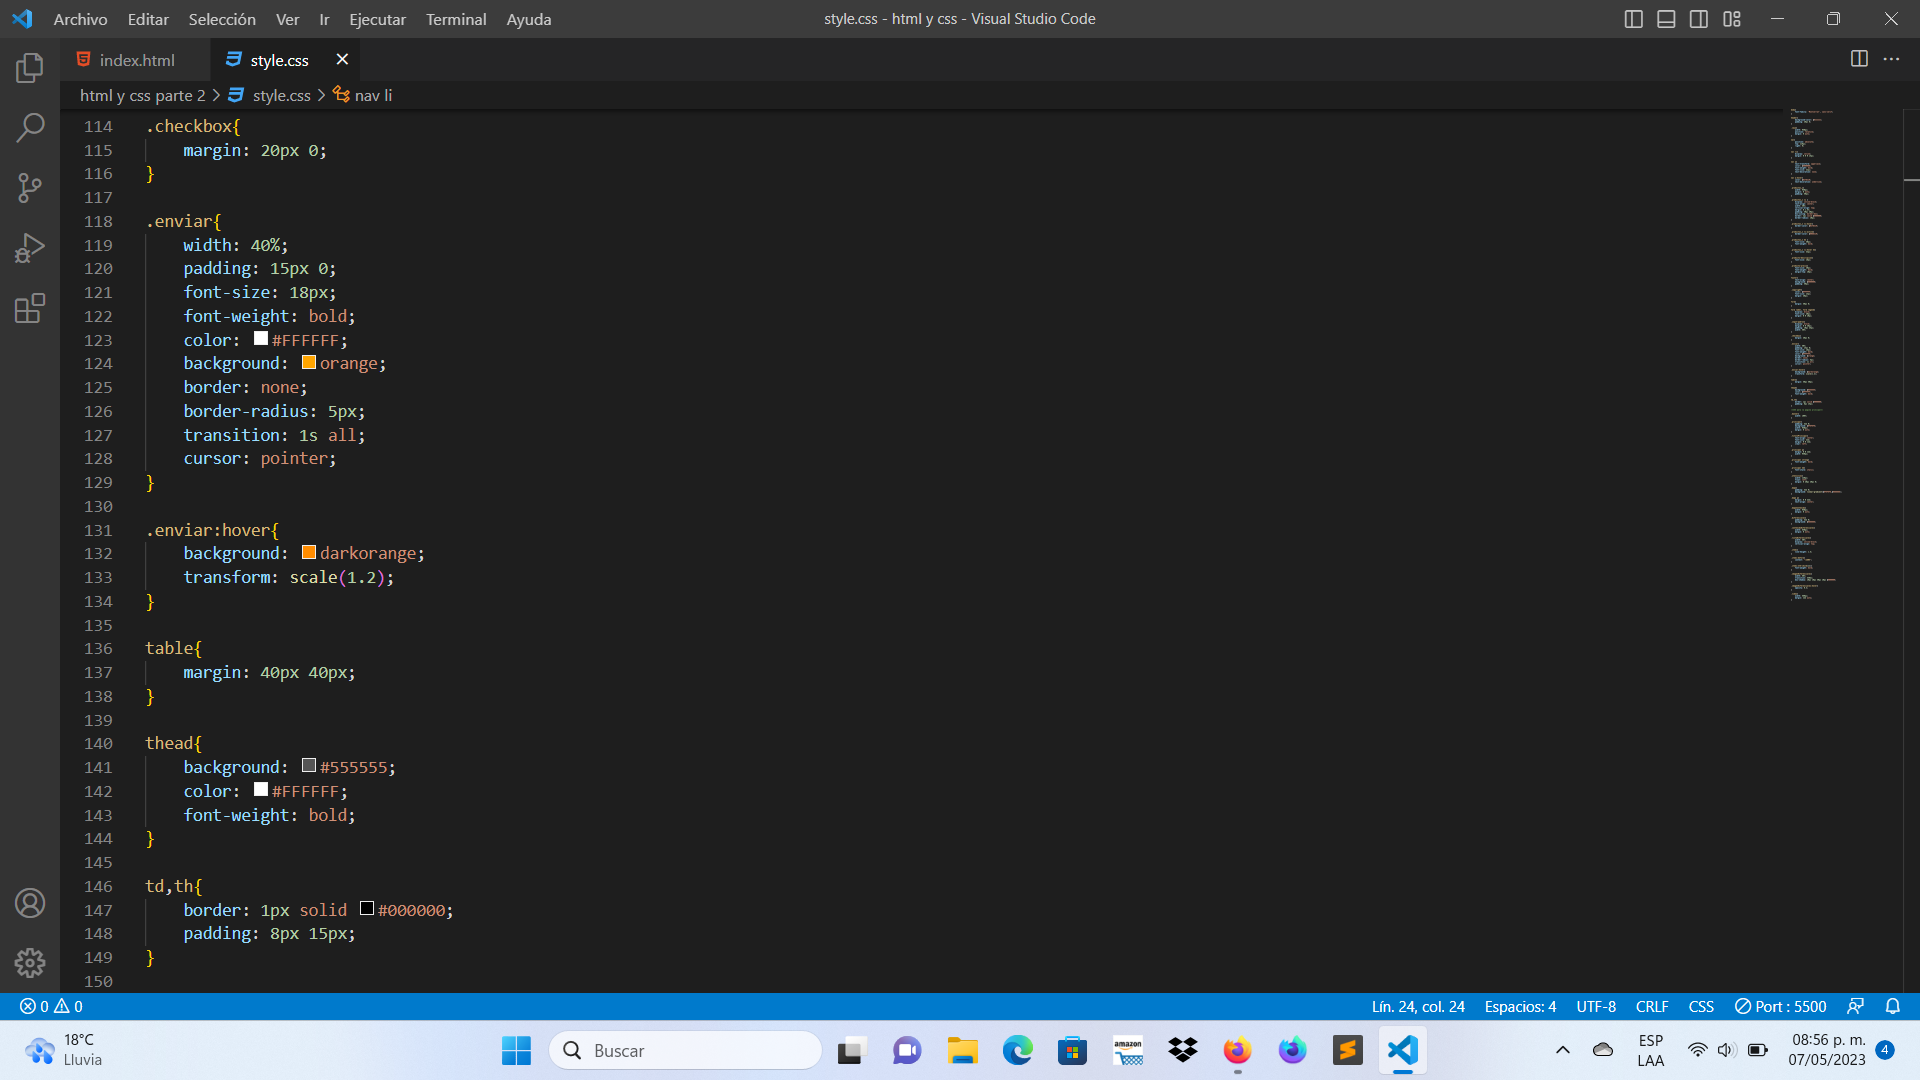Open the Ayuda menu
The height and width of the screenshot is (1080, 1920).
[x=529, y=19]
